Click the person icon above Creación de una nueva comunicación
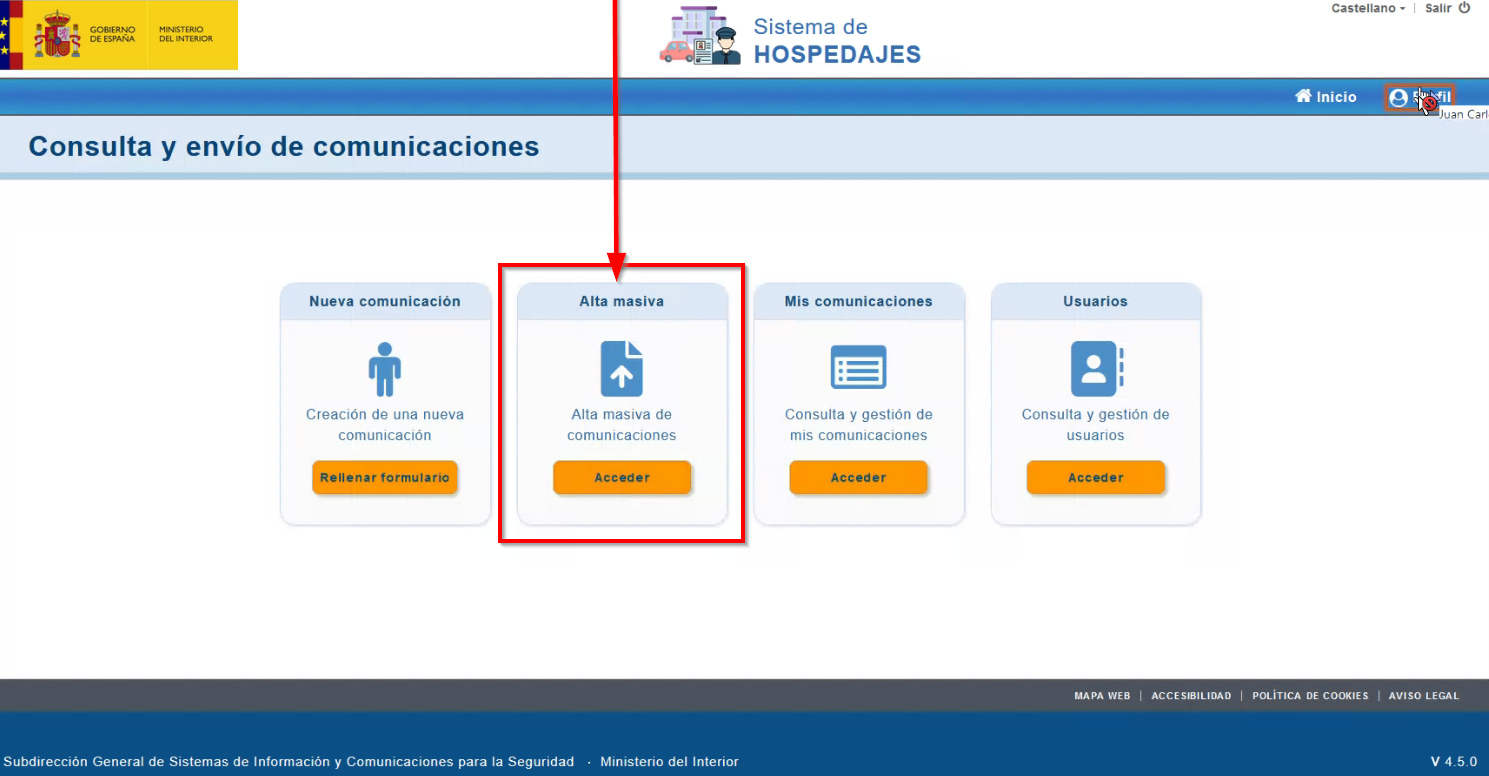 coord(385,368)
